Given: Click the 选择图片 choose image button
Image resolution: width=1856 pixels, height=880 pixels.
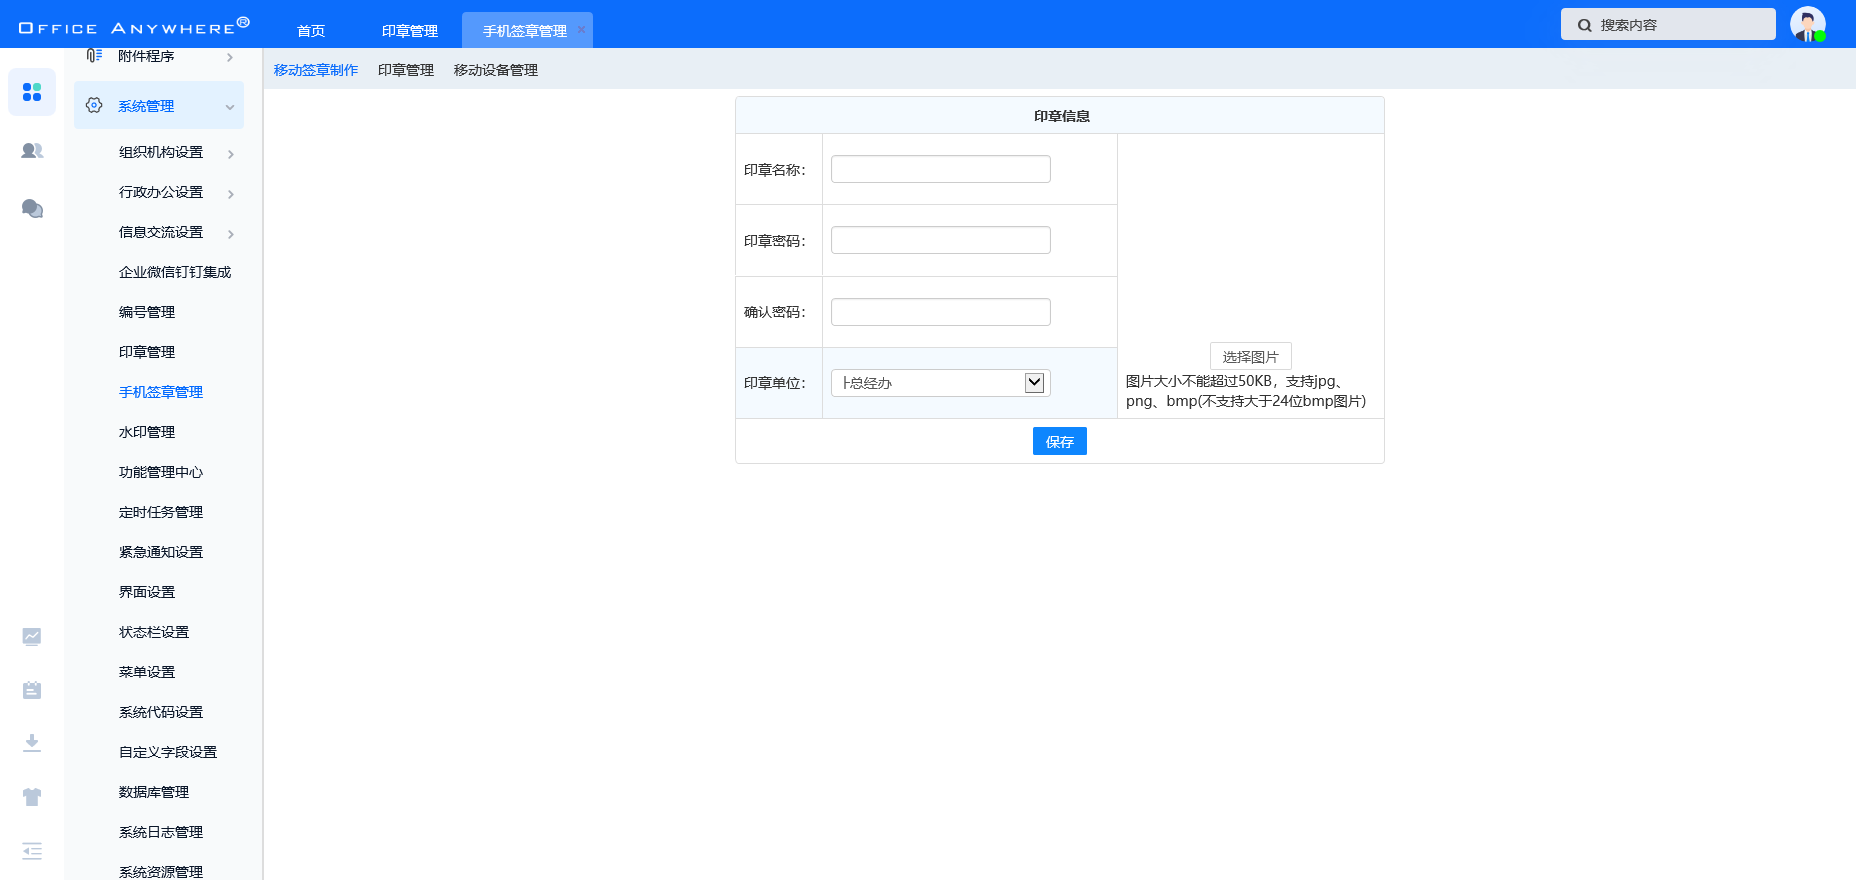Looking at the screenshot, I should click(1250, 357).
